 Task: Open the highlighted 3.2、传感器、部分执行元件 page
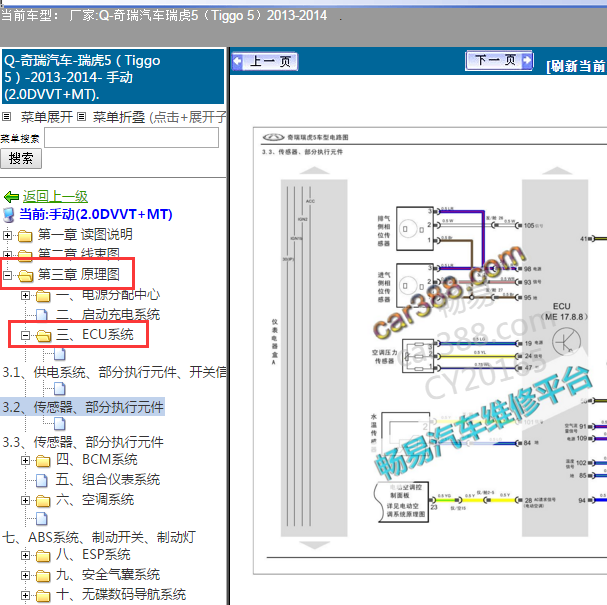pos(83,407)
